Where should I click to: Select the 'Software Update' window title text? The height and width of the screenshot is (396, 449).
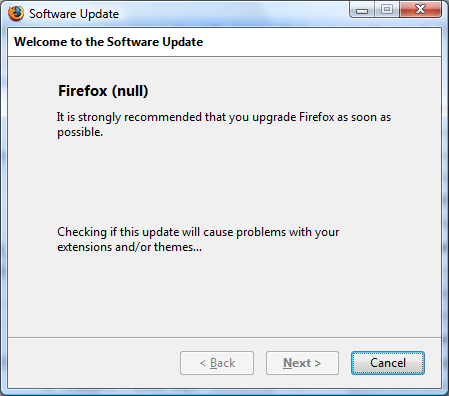click(74, 14)
